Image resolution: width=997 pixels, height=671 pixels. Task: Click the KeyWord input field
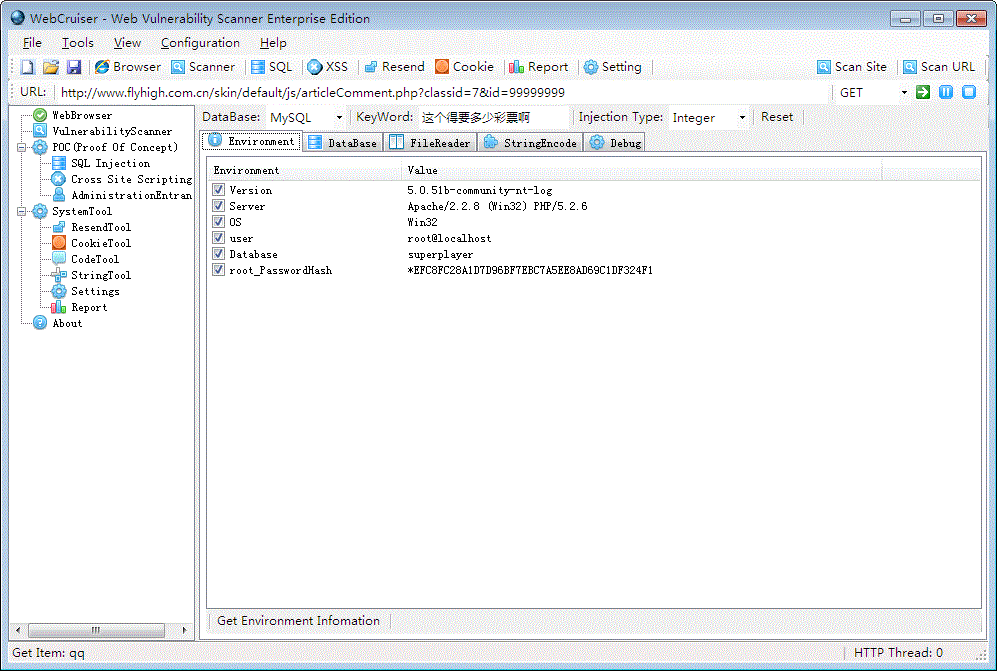492,117
